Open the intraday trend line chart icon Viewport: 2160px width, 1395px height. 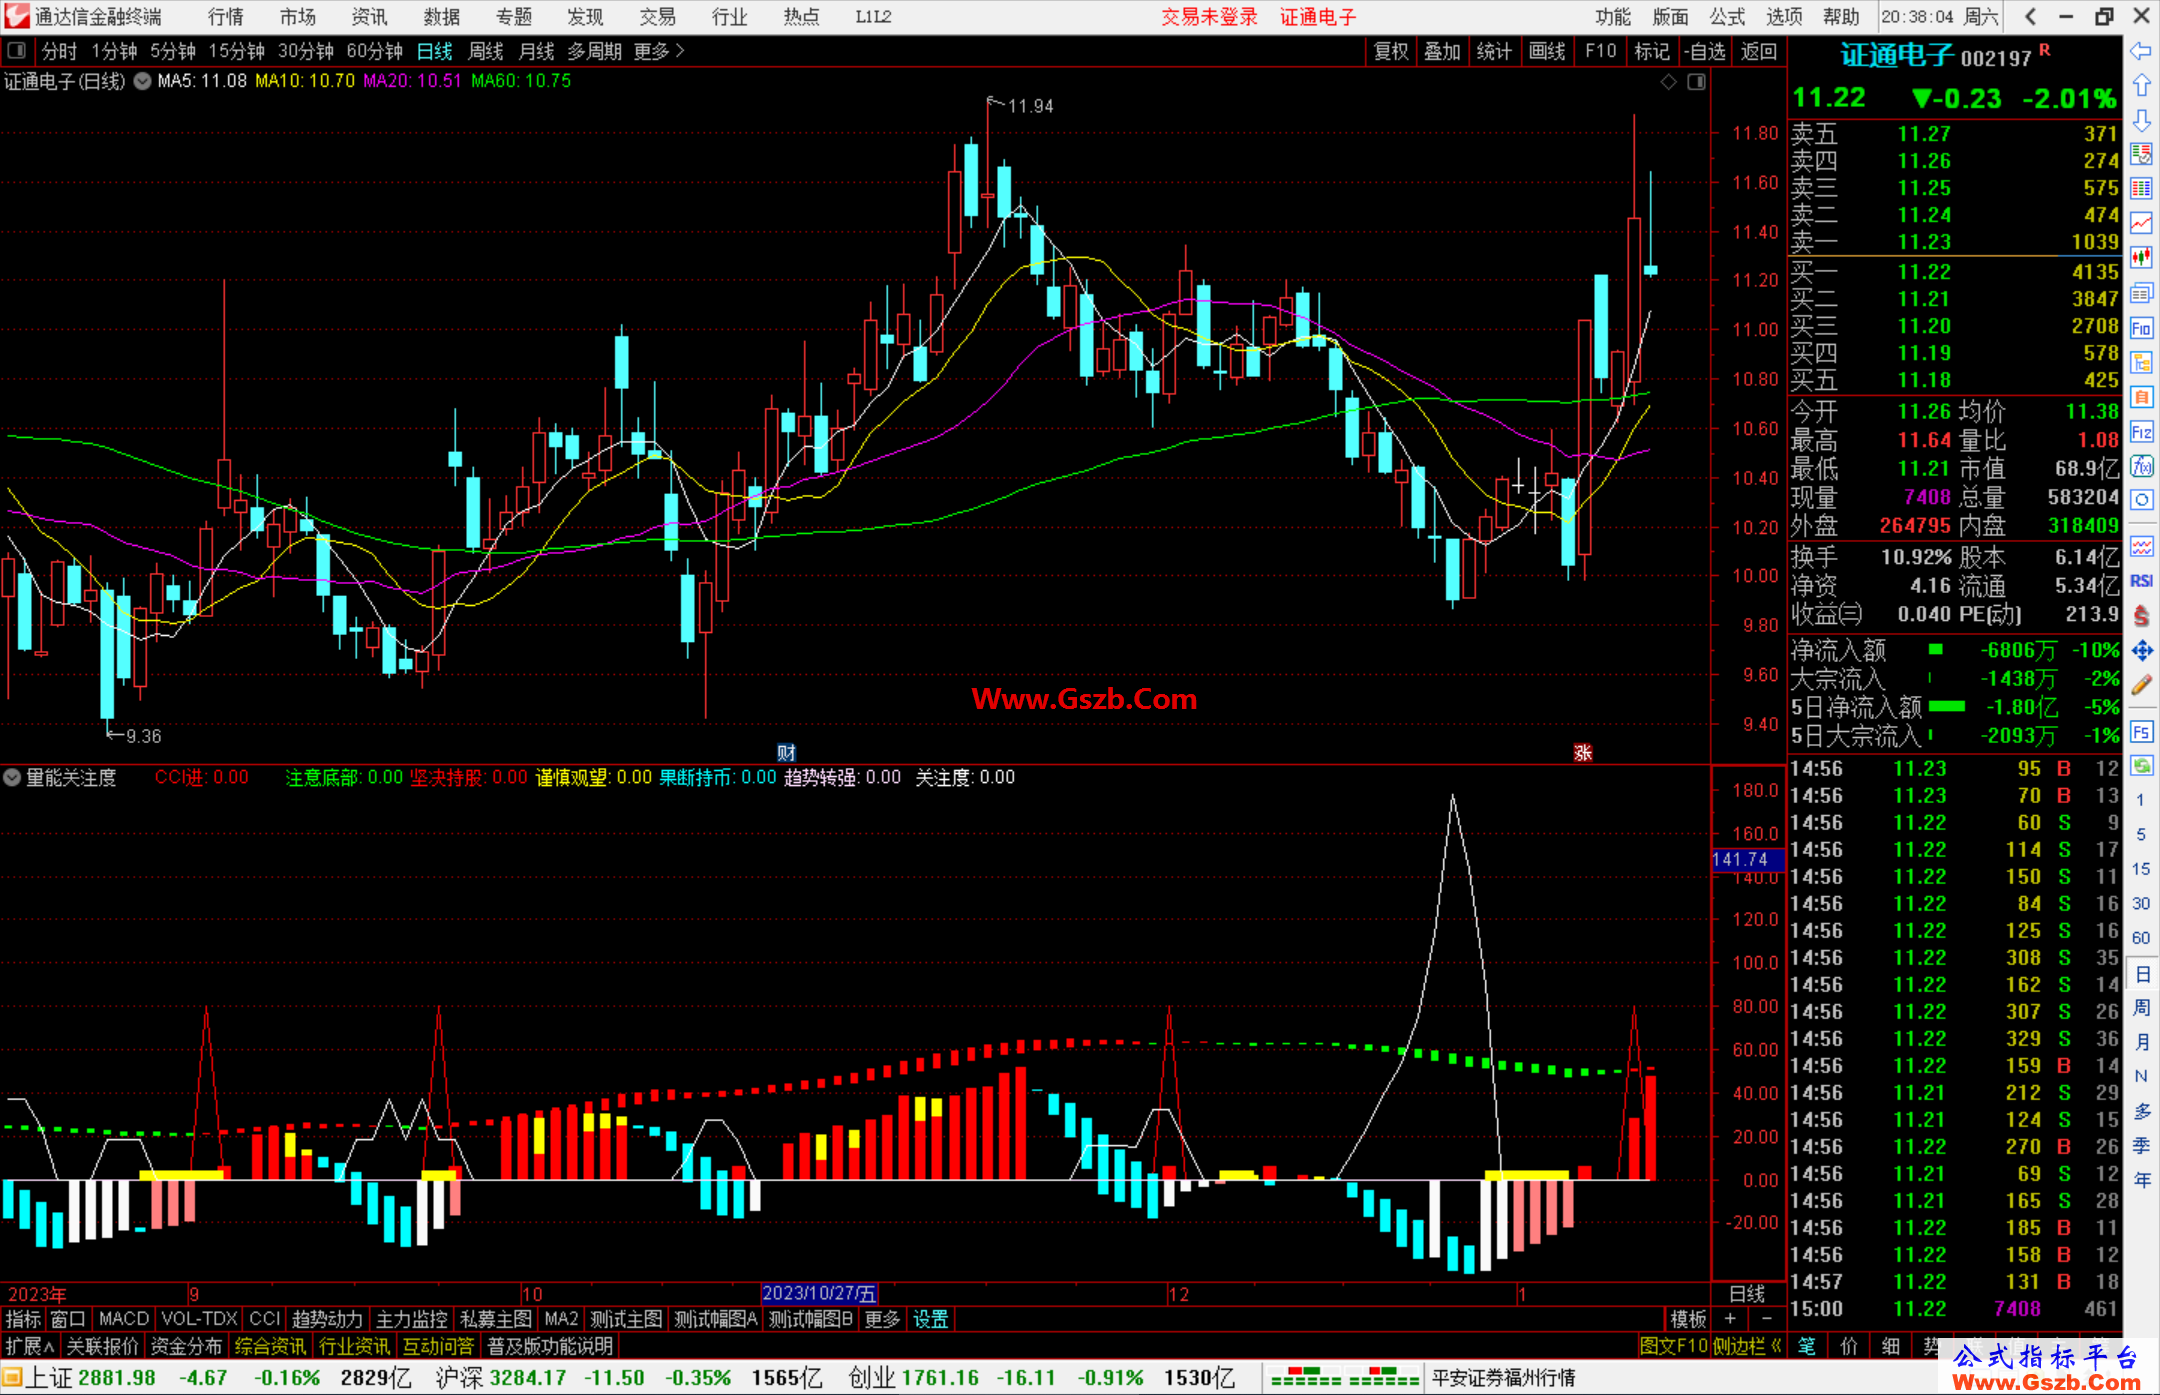coord(2141,223)
